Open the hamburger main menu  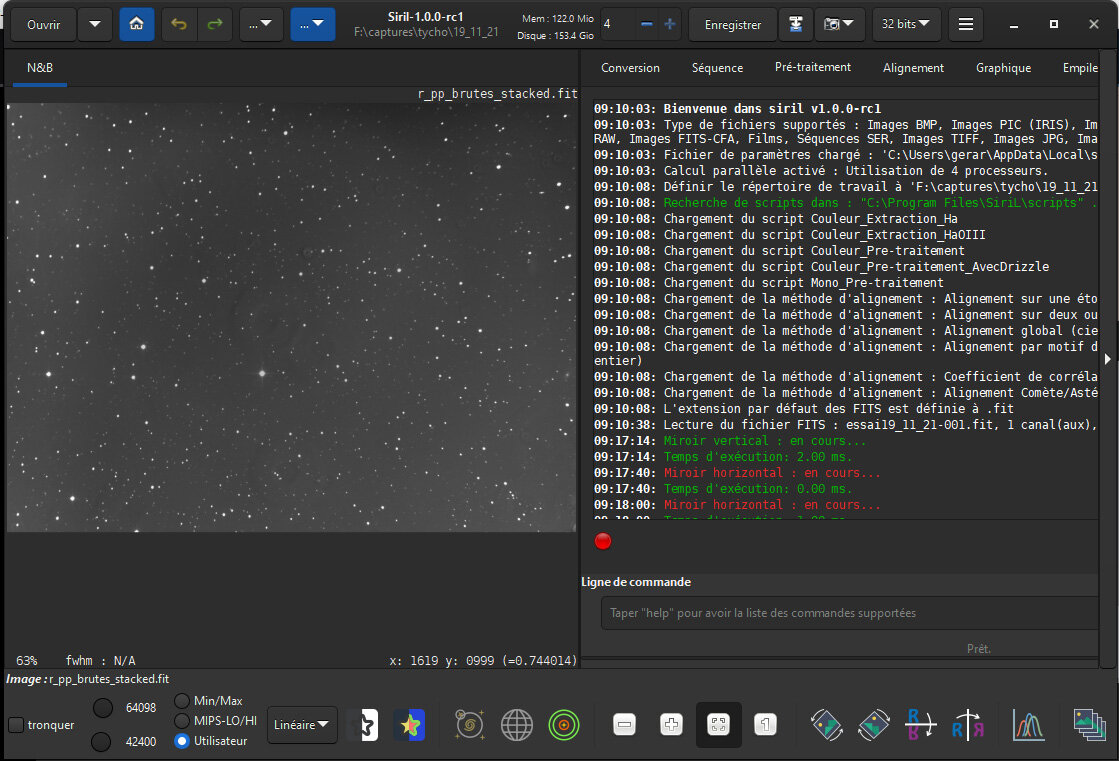(x=966, y=24)
